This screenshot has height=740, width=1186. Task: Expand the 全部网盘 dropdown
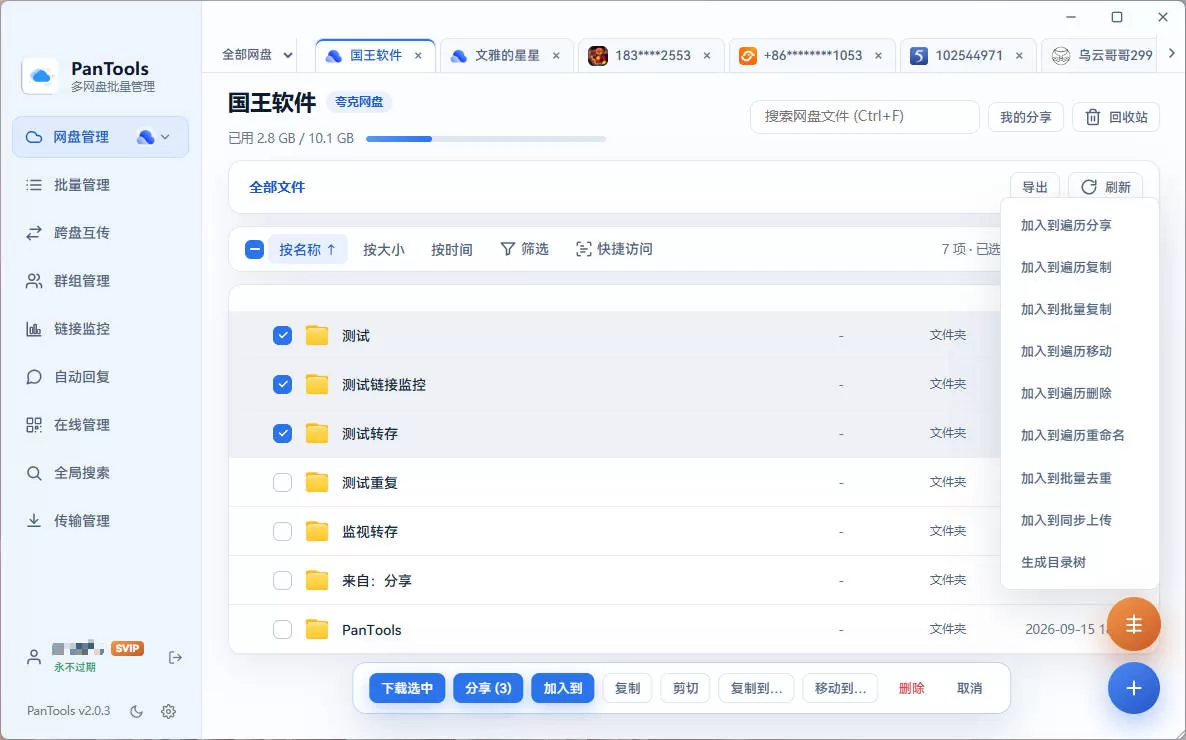pos(256,55)
